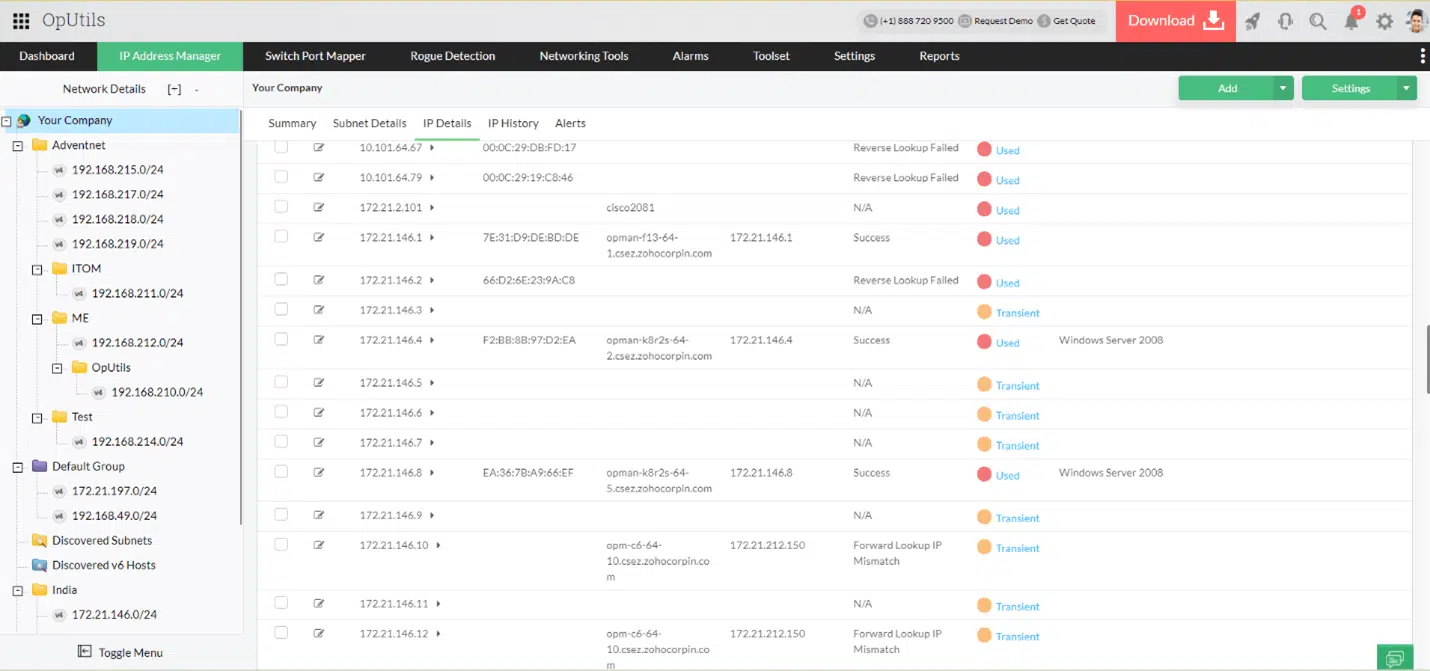Collapse the Test tree node
Screen dimensions: 1430x671
pyautogui.click(x=37, y=417)
